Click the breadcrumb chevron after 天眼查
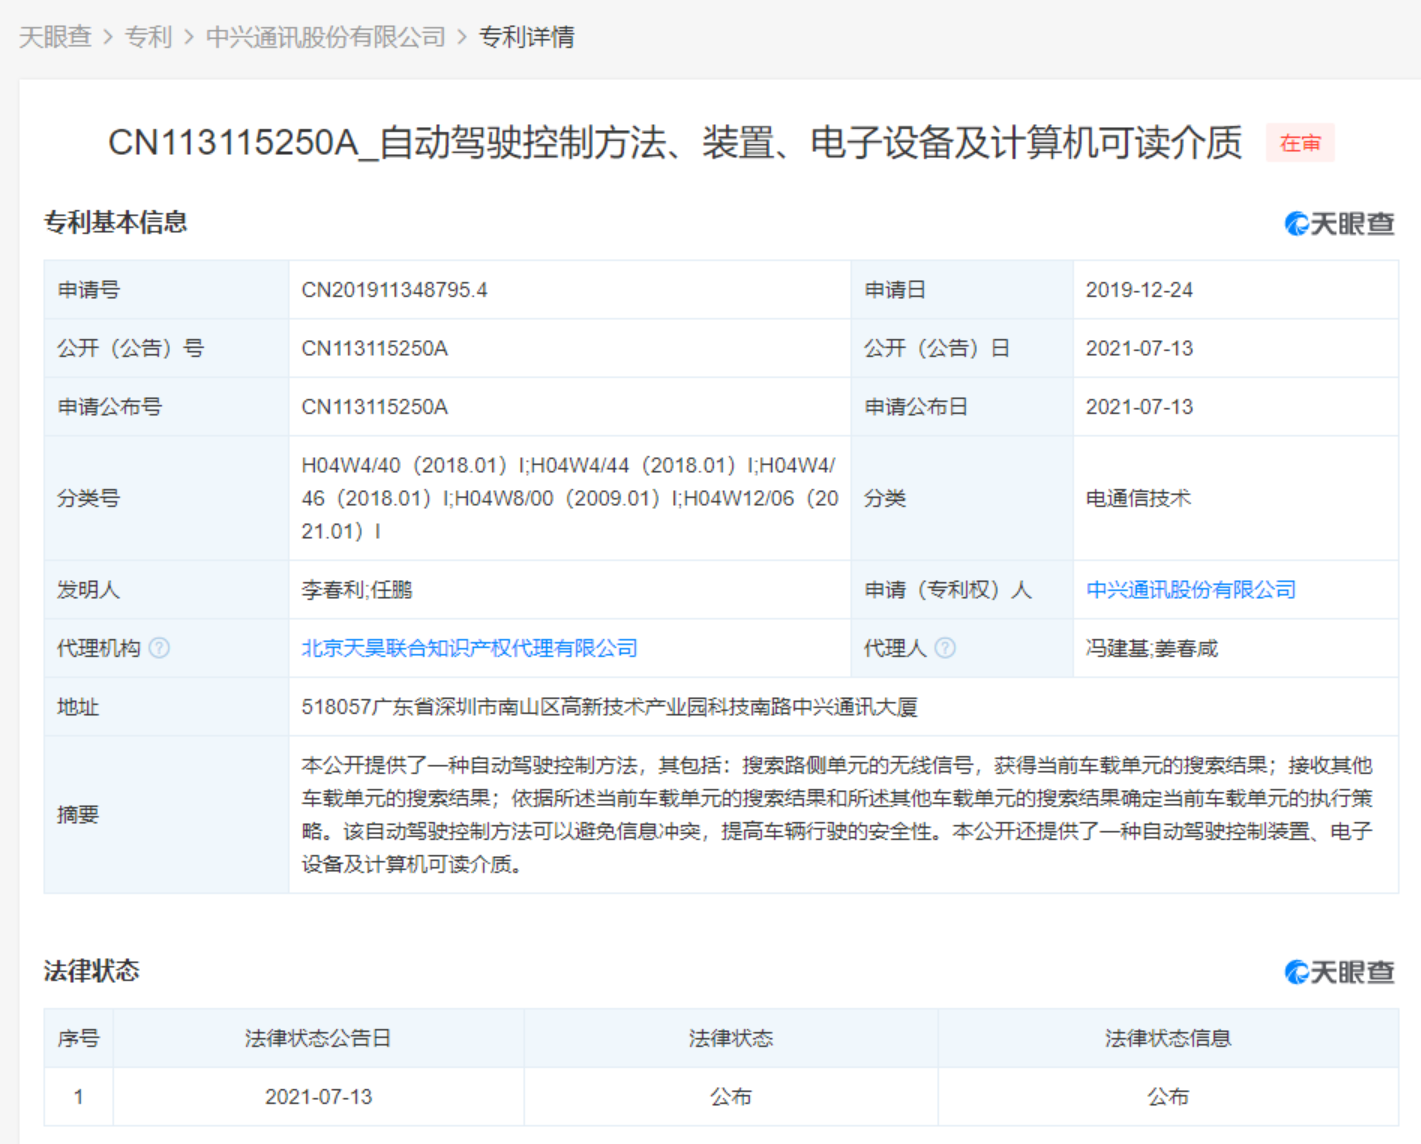The height and width of the screenshot is (1144, 1421). pyautogui.click(x=107, y=36)
